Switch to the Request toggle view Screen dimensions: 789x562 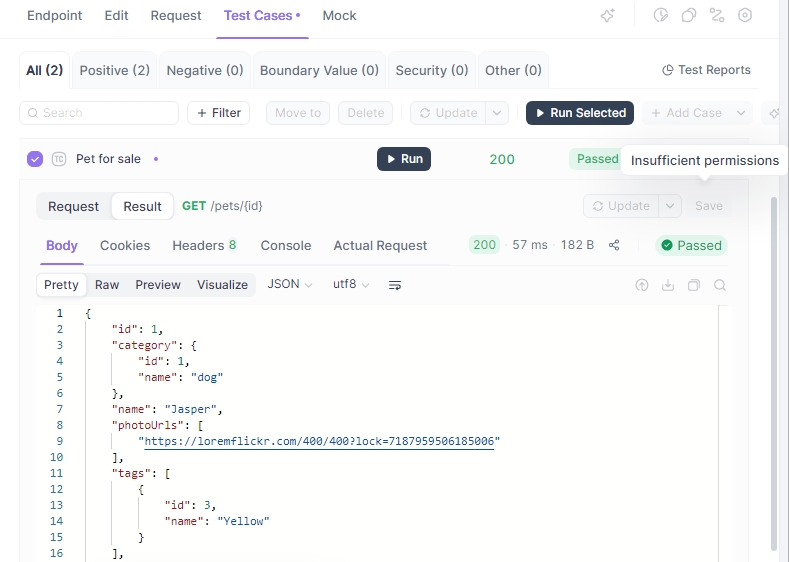coord(74,206)
